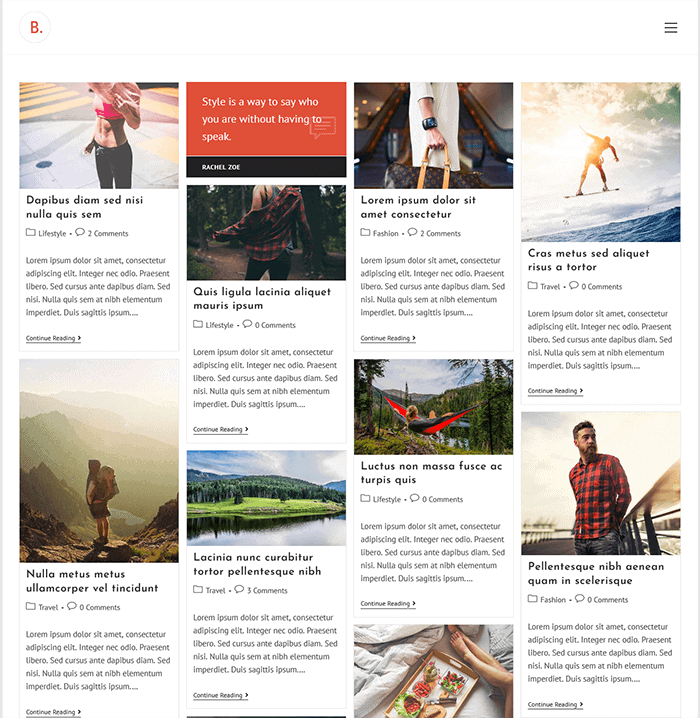Click folder icon beside Lifestyle under Dapibus post
The width and height of the screenshot is (700, 718).
[31, 233]
